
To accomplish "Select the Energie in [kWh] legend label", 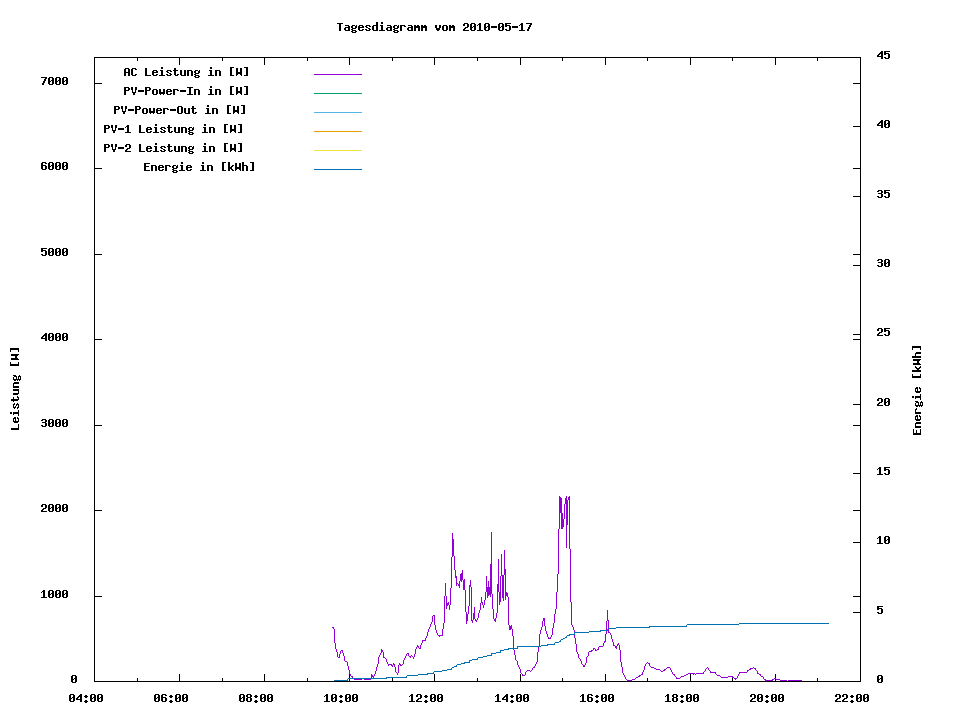I will 199,167.
